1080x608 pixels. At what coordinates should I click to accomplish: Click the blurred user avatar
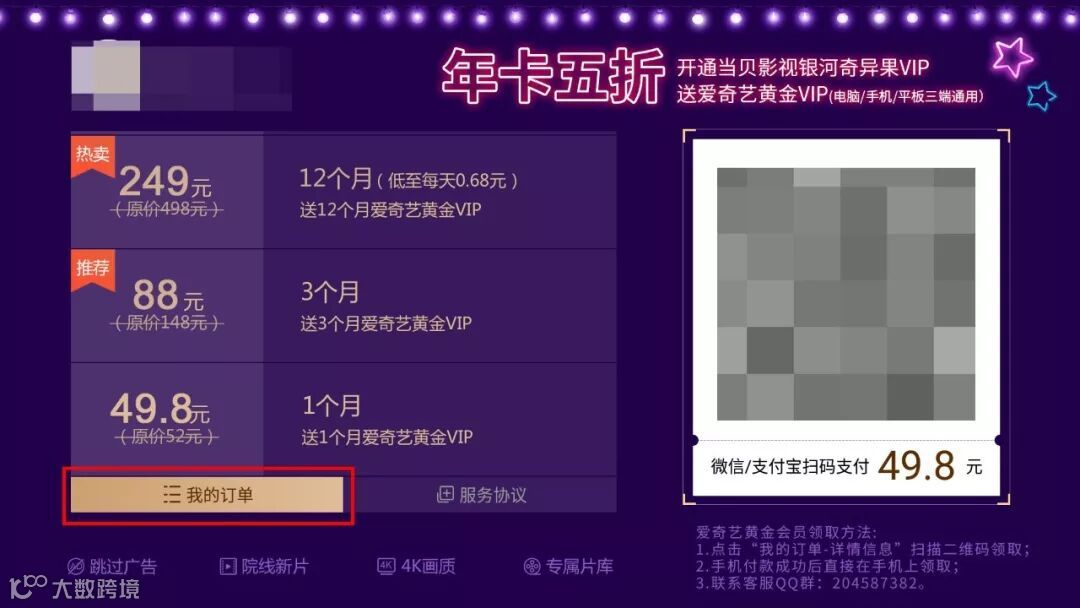(x=106, y=75)
